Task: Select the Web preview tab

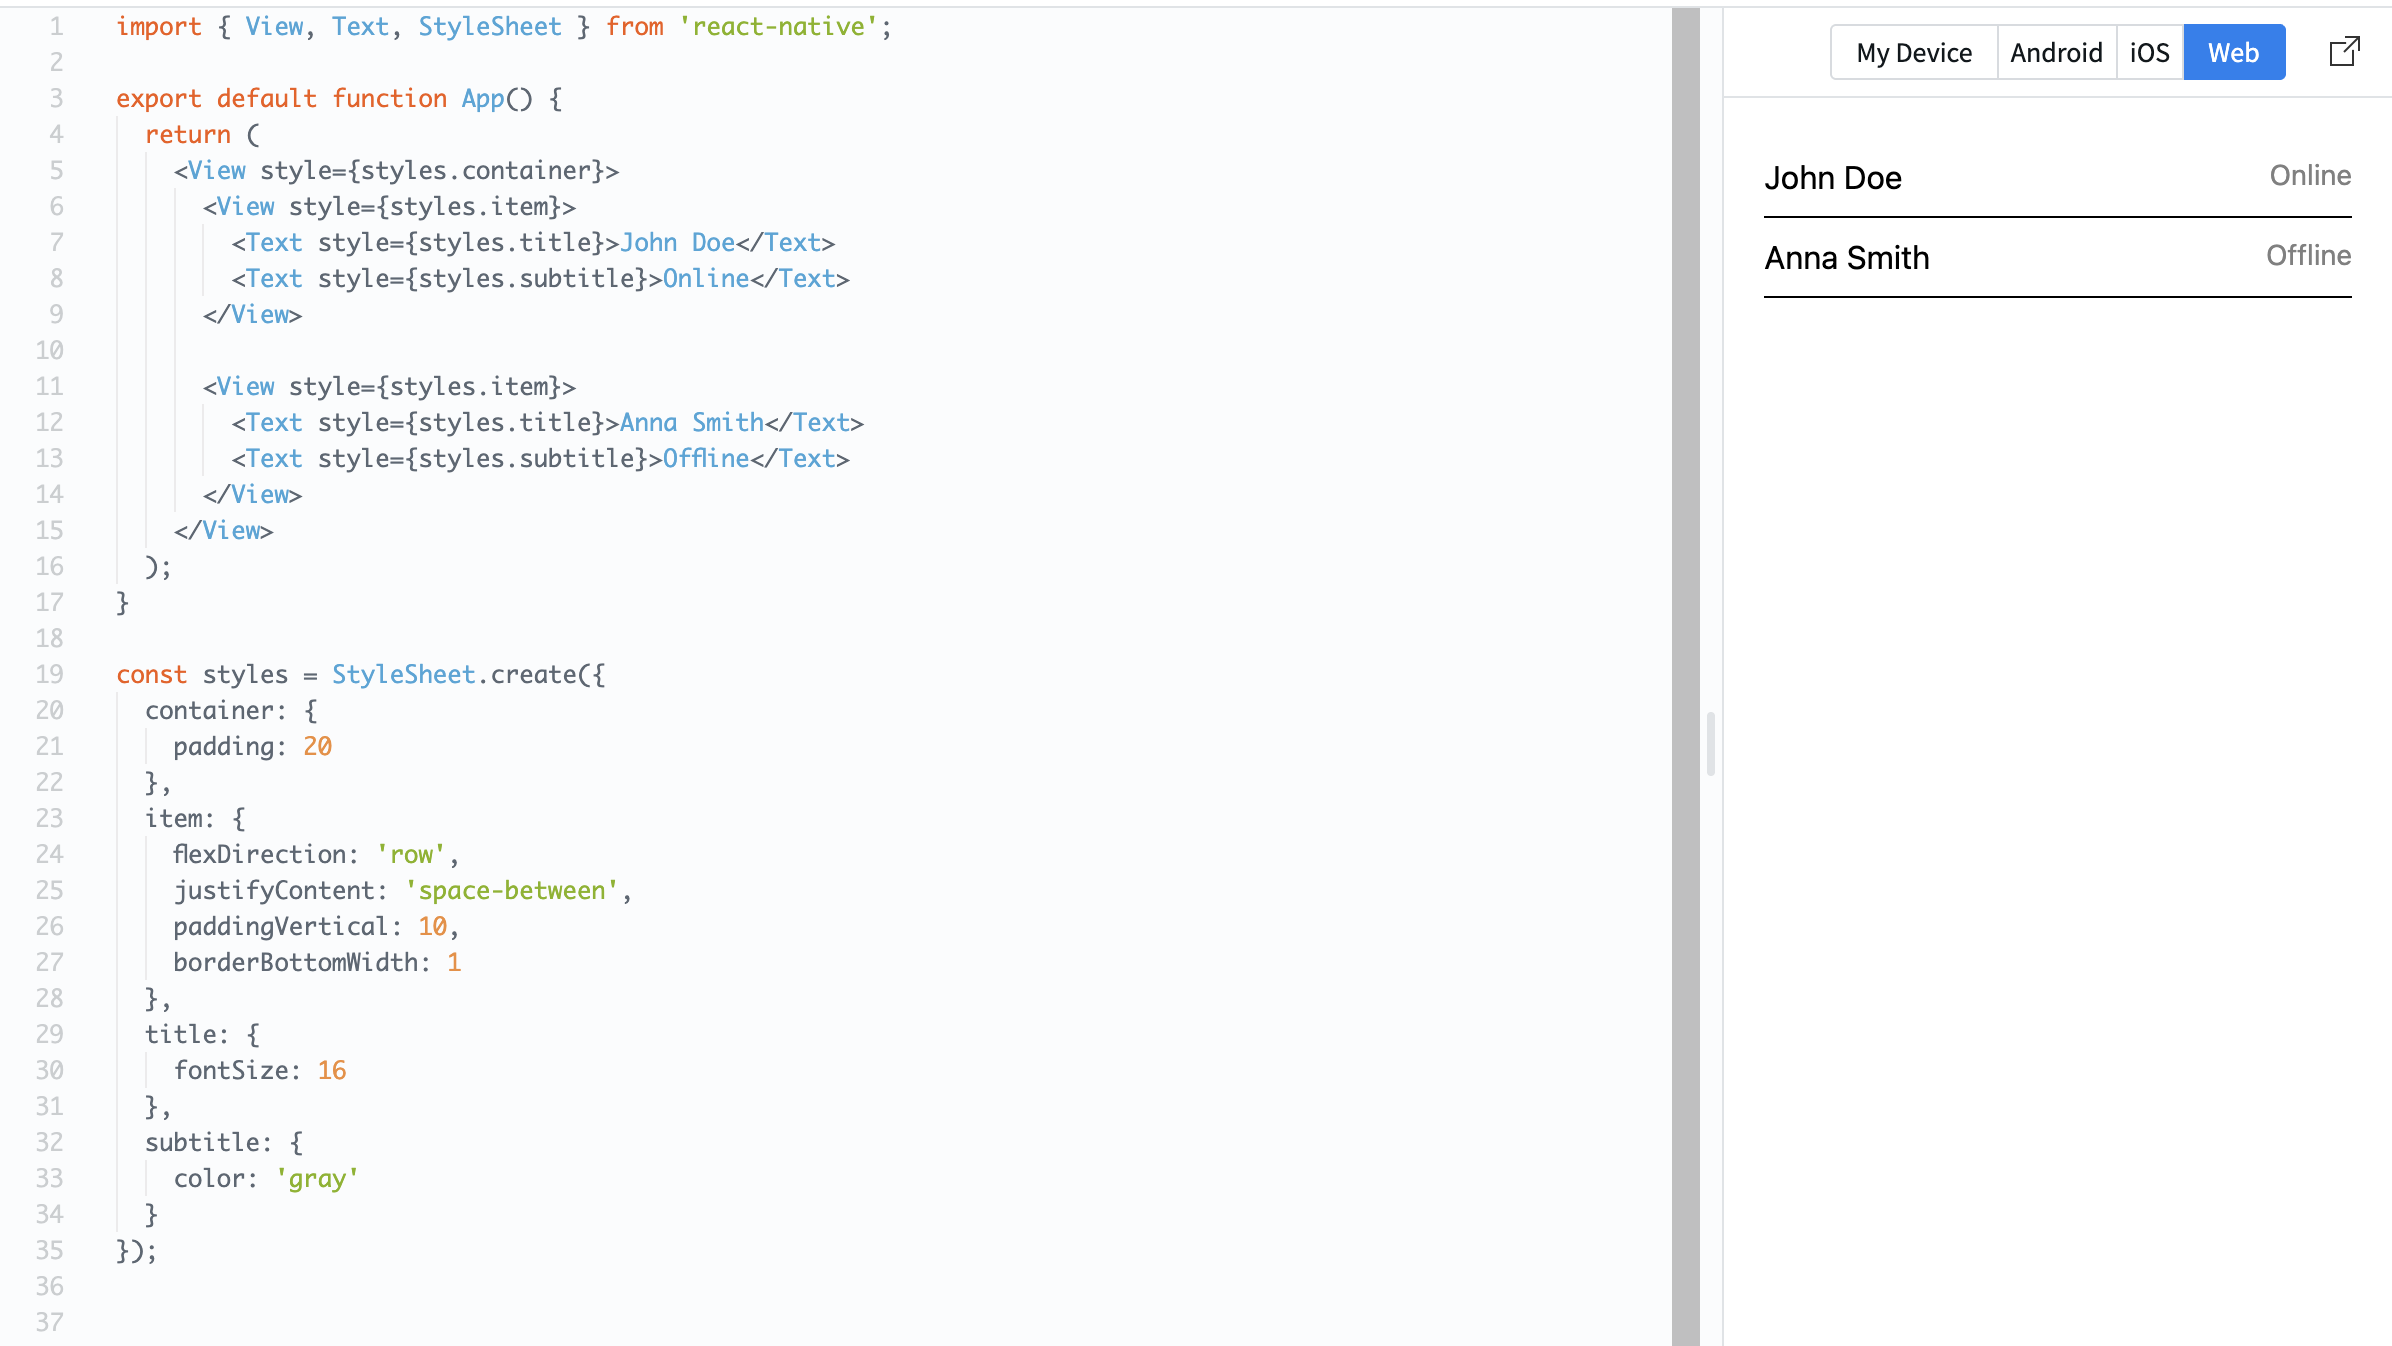Action: [x=2233, y=52]
